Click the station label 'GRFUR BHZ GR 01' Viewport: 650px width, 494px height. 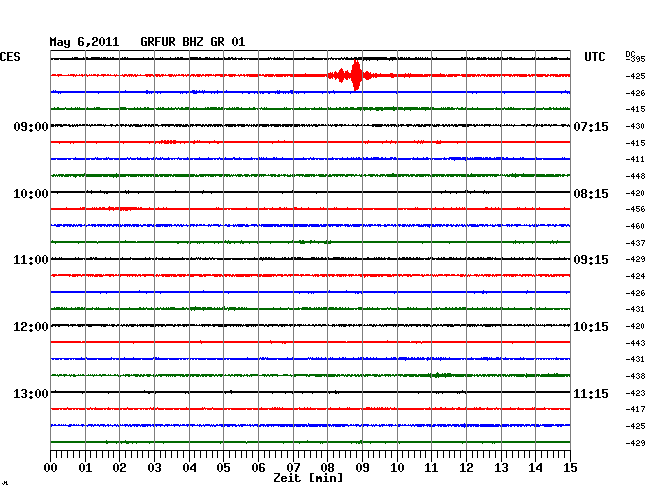193,42
